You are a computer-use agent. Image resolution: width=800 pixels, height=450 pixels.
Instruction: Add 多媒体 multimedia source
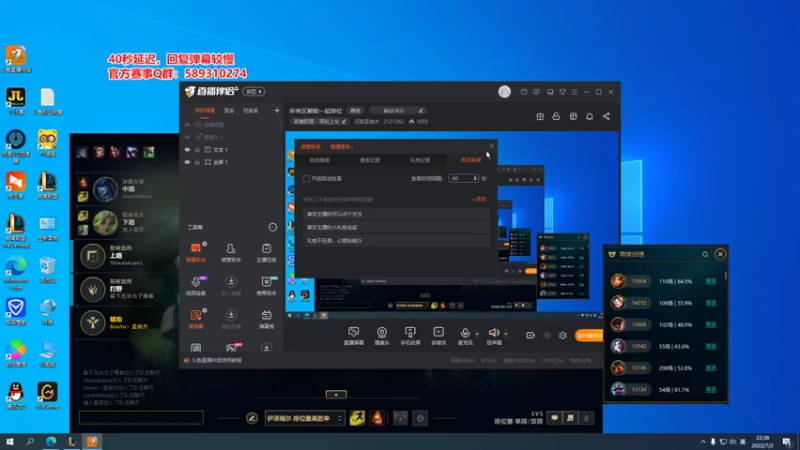[438, 336]
